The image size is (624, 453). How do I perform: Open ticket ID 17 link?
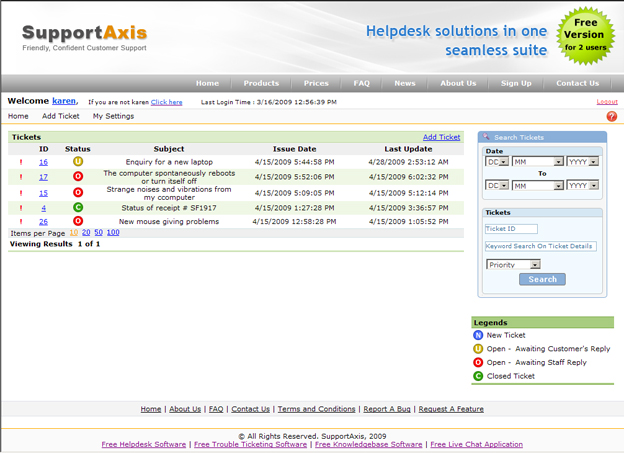[43, 177]
